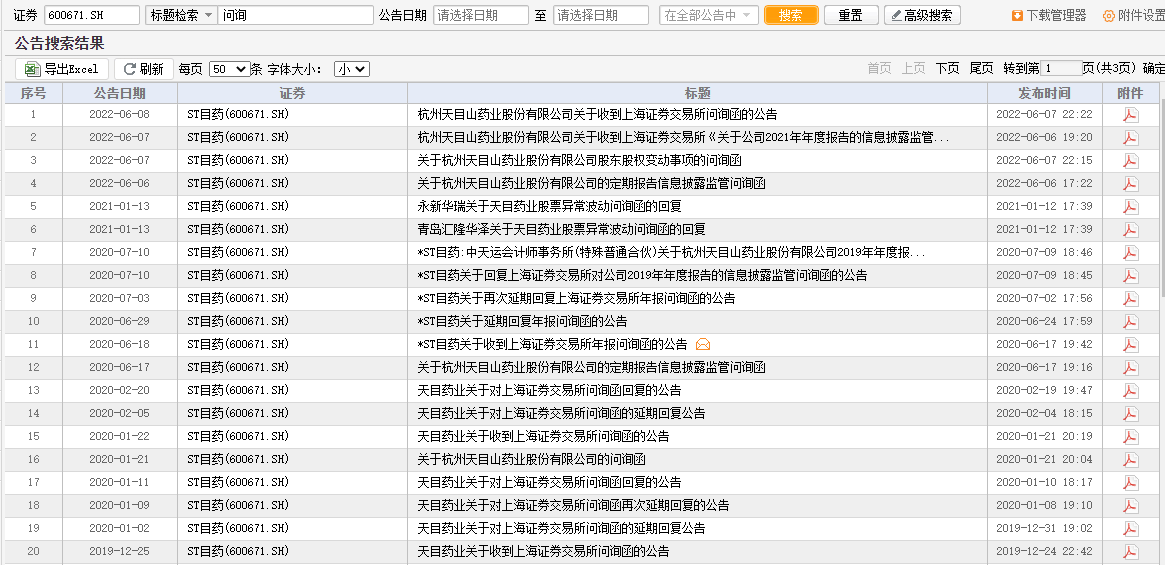Image resolution: width=1165 pixels, height=565 pixels.
Task: Click the start date field for 公告日期
Action: coord(481,15)
